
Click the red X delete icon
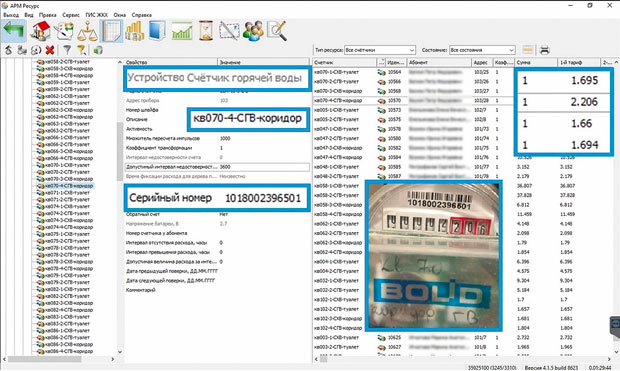coord(50,50)
